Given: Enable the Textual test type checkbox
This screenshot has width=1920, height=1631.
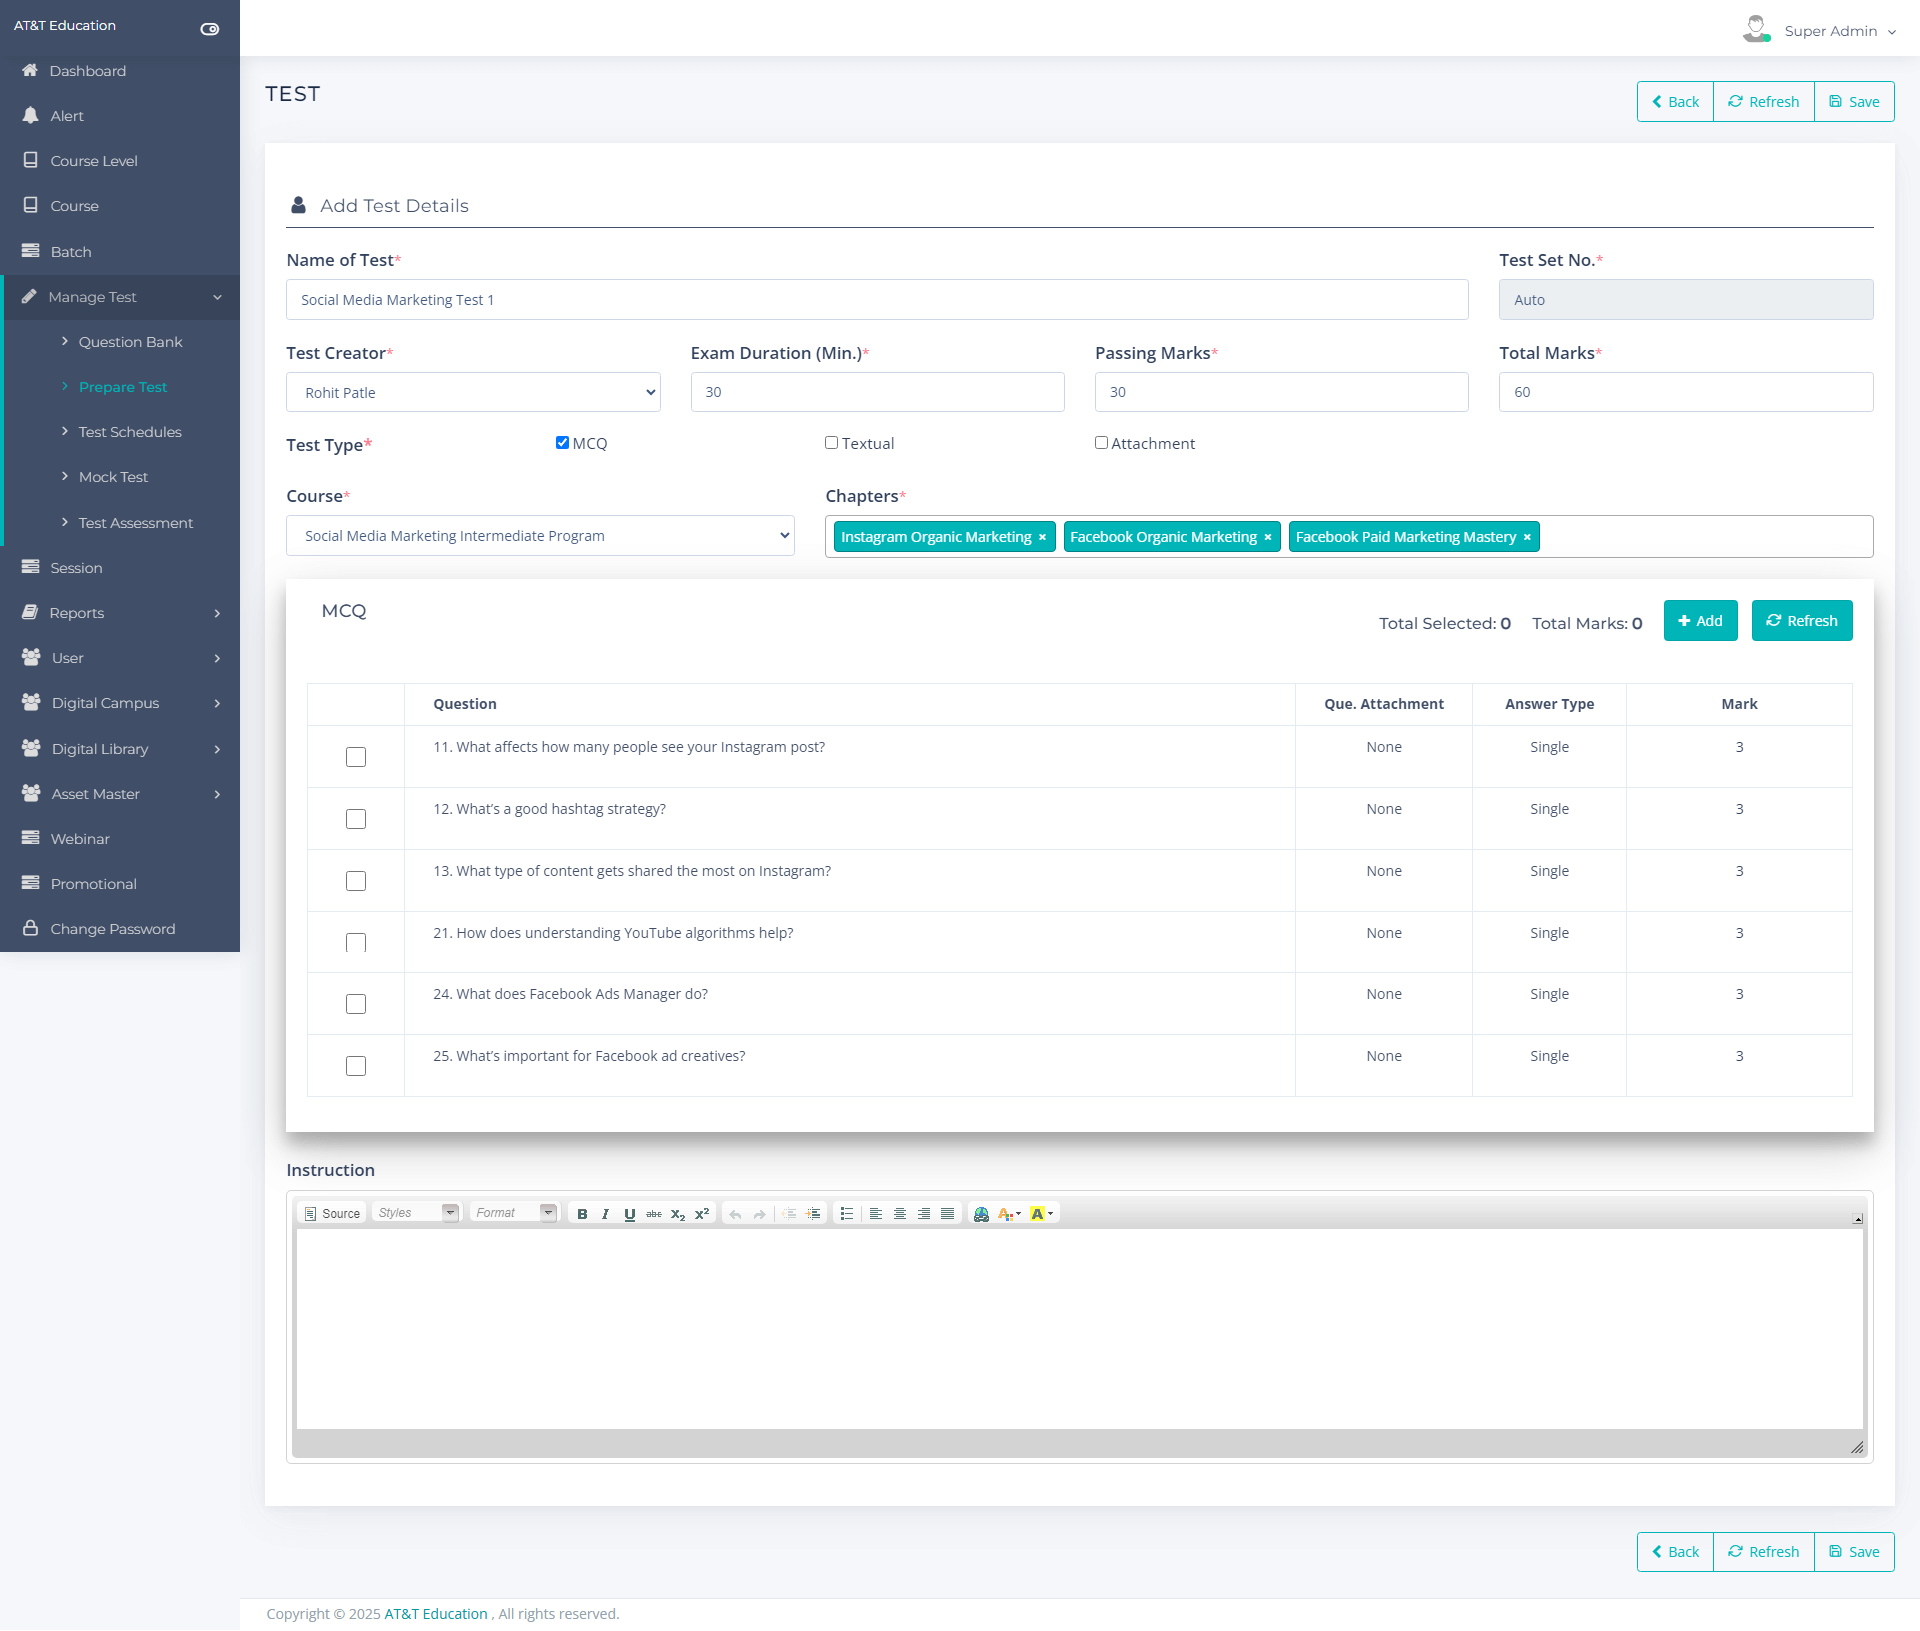Looking at the screenshot, I should point(831,443).
